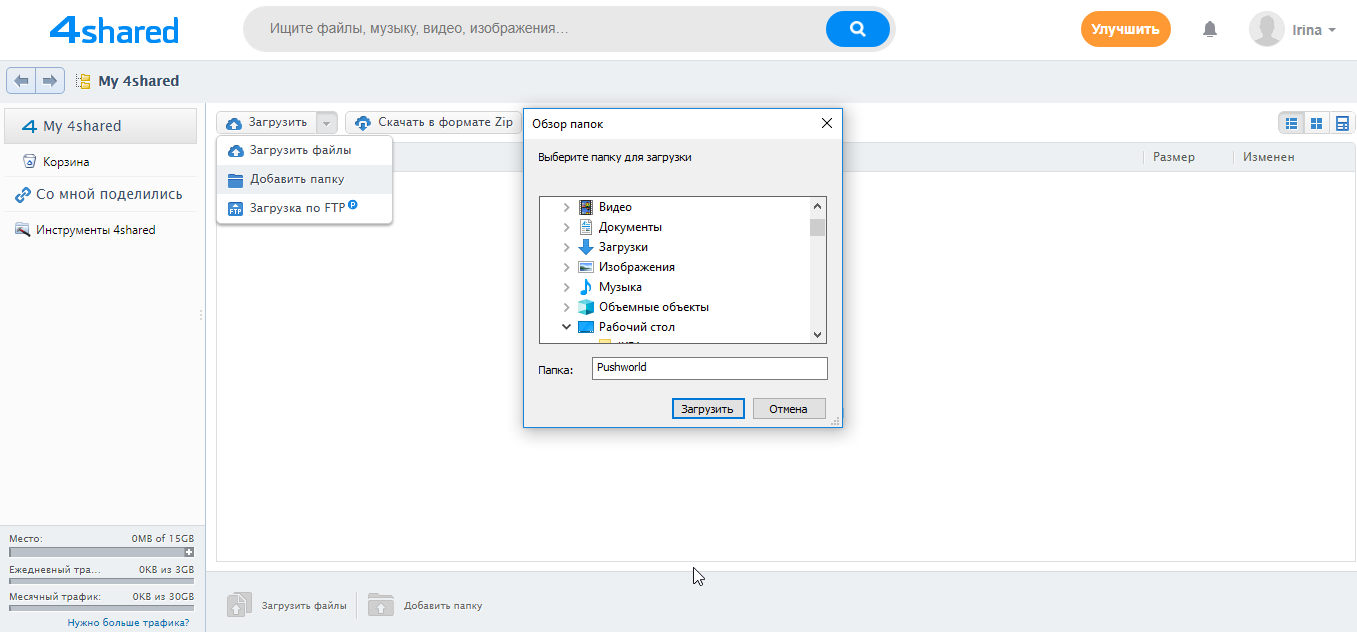Viewport: 1357px width, 632px height.
Task: Switch to details pane view
Action: [x=1342, y=123]
